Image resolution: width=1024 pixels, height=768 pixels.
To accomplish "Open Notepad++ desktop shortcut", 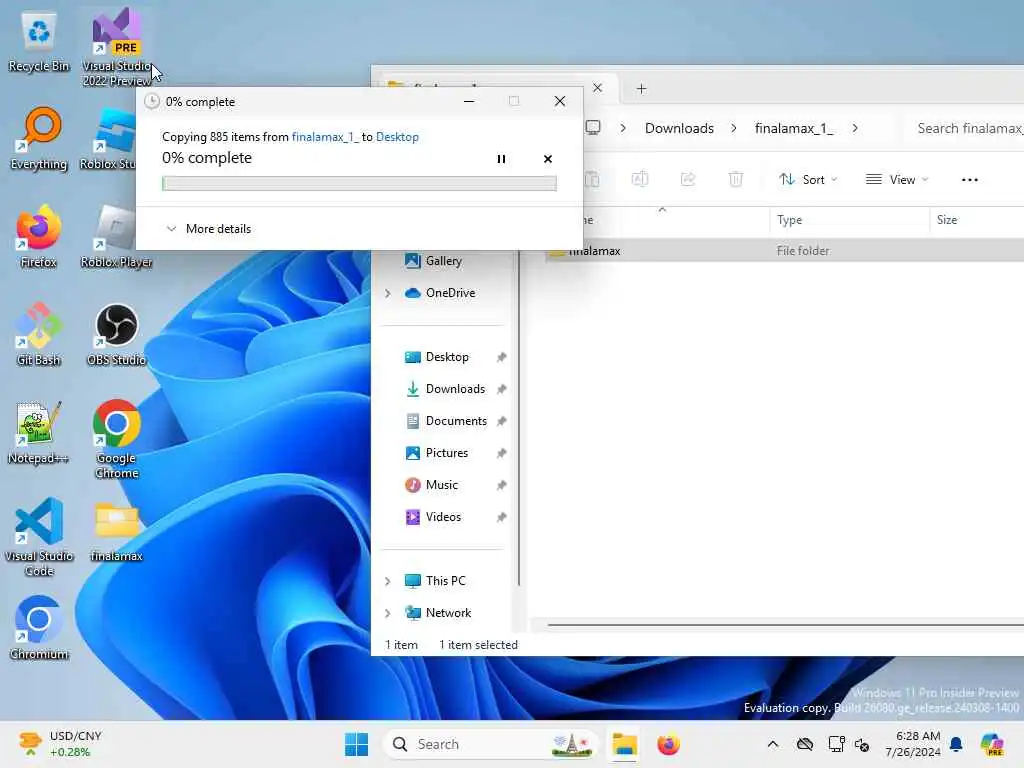I will 39,432.
